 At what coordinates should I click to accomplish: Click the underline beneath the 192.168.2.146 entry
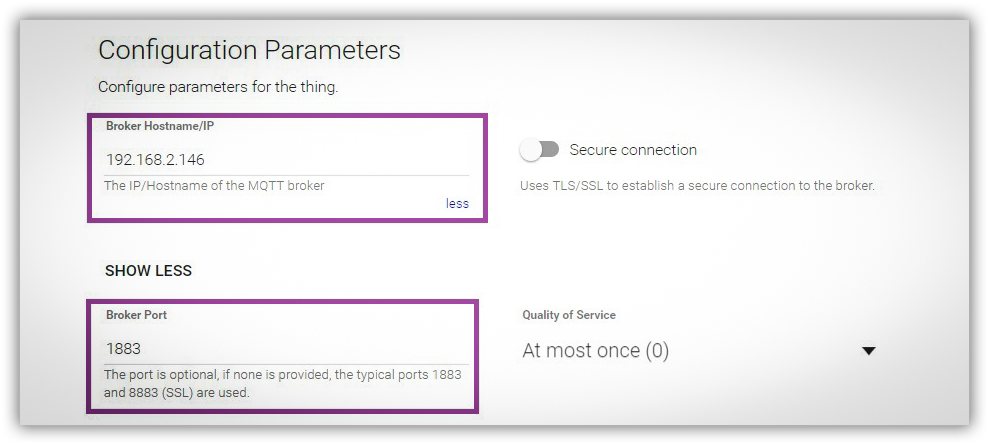tap(287, 175)
